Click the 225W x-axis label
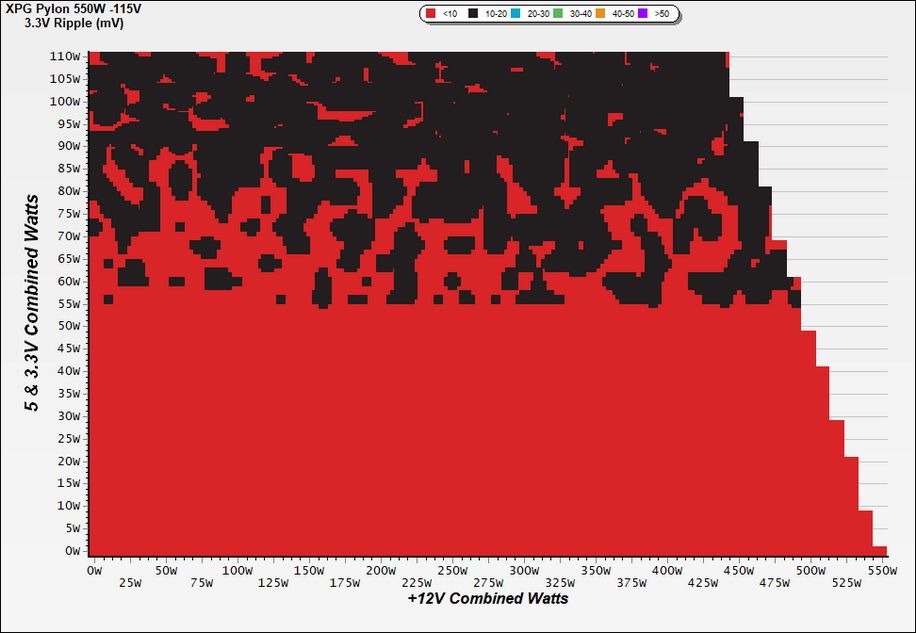916x633 pixels. click(x=417, y=582)
